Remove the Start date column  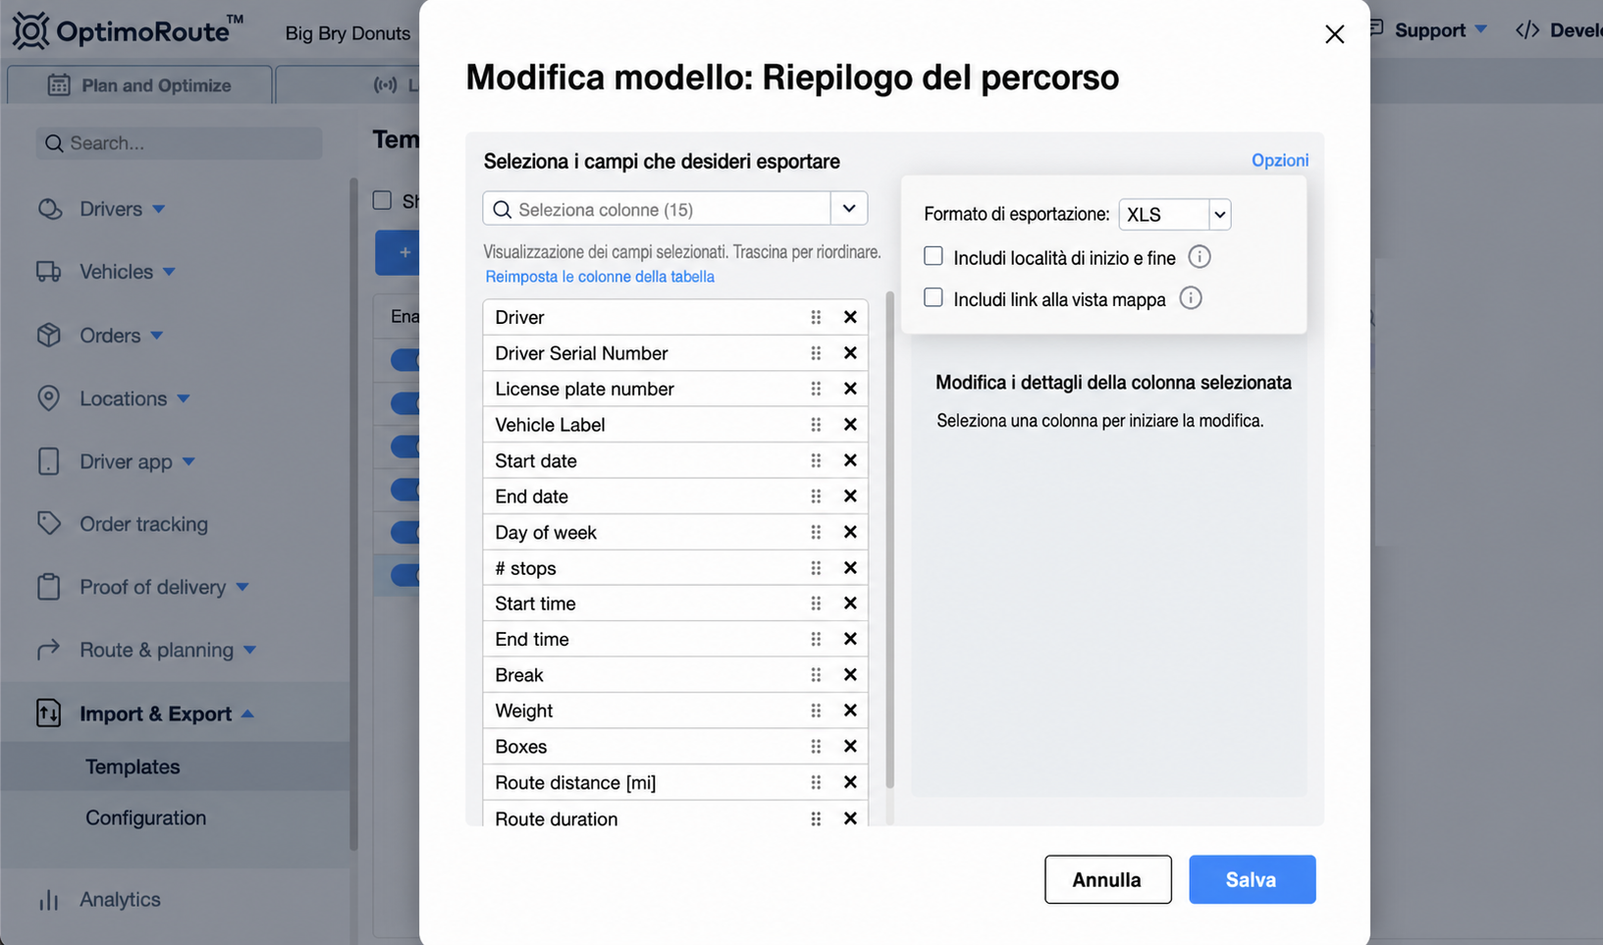850,461
